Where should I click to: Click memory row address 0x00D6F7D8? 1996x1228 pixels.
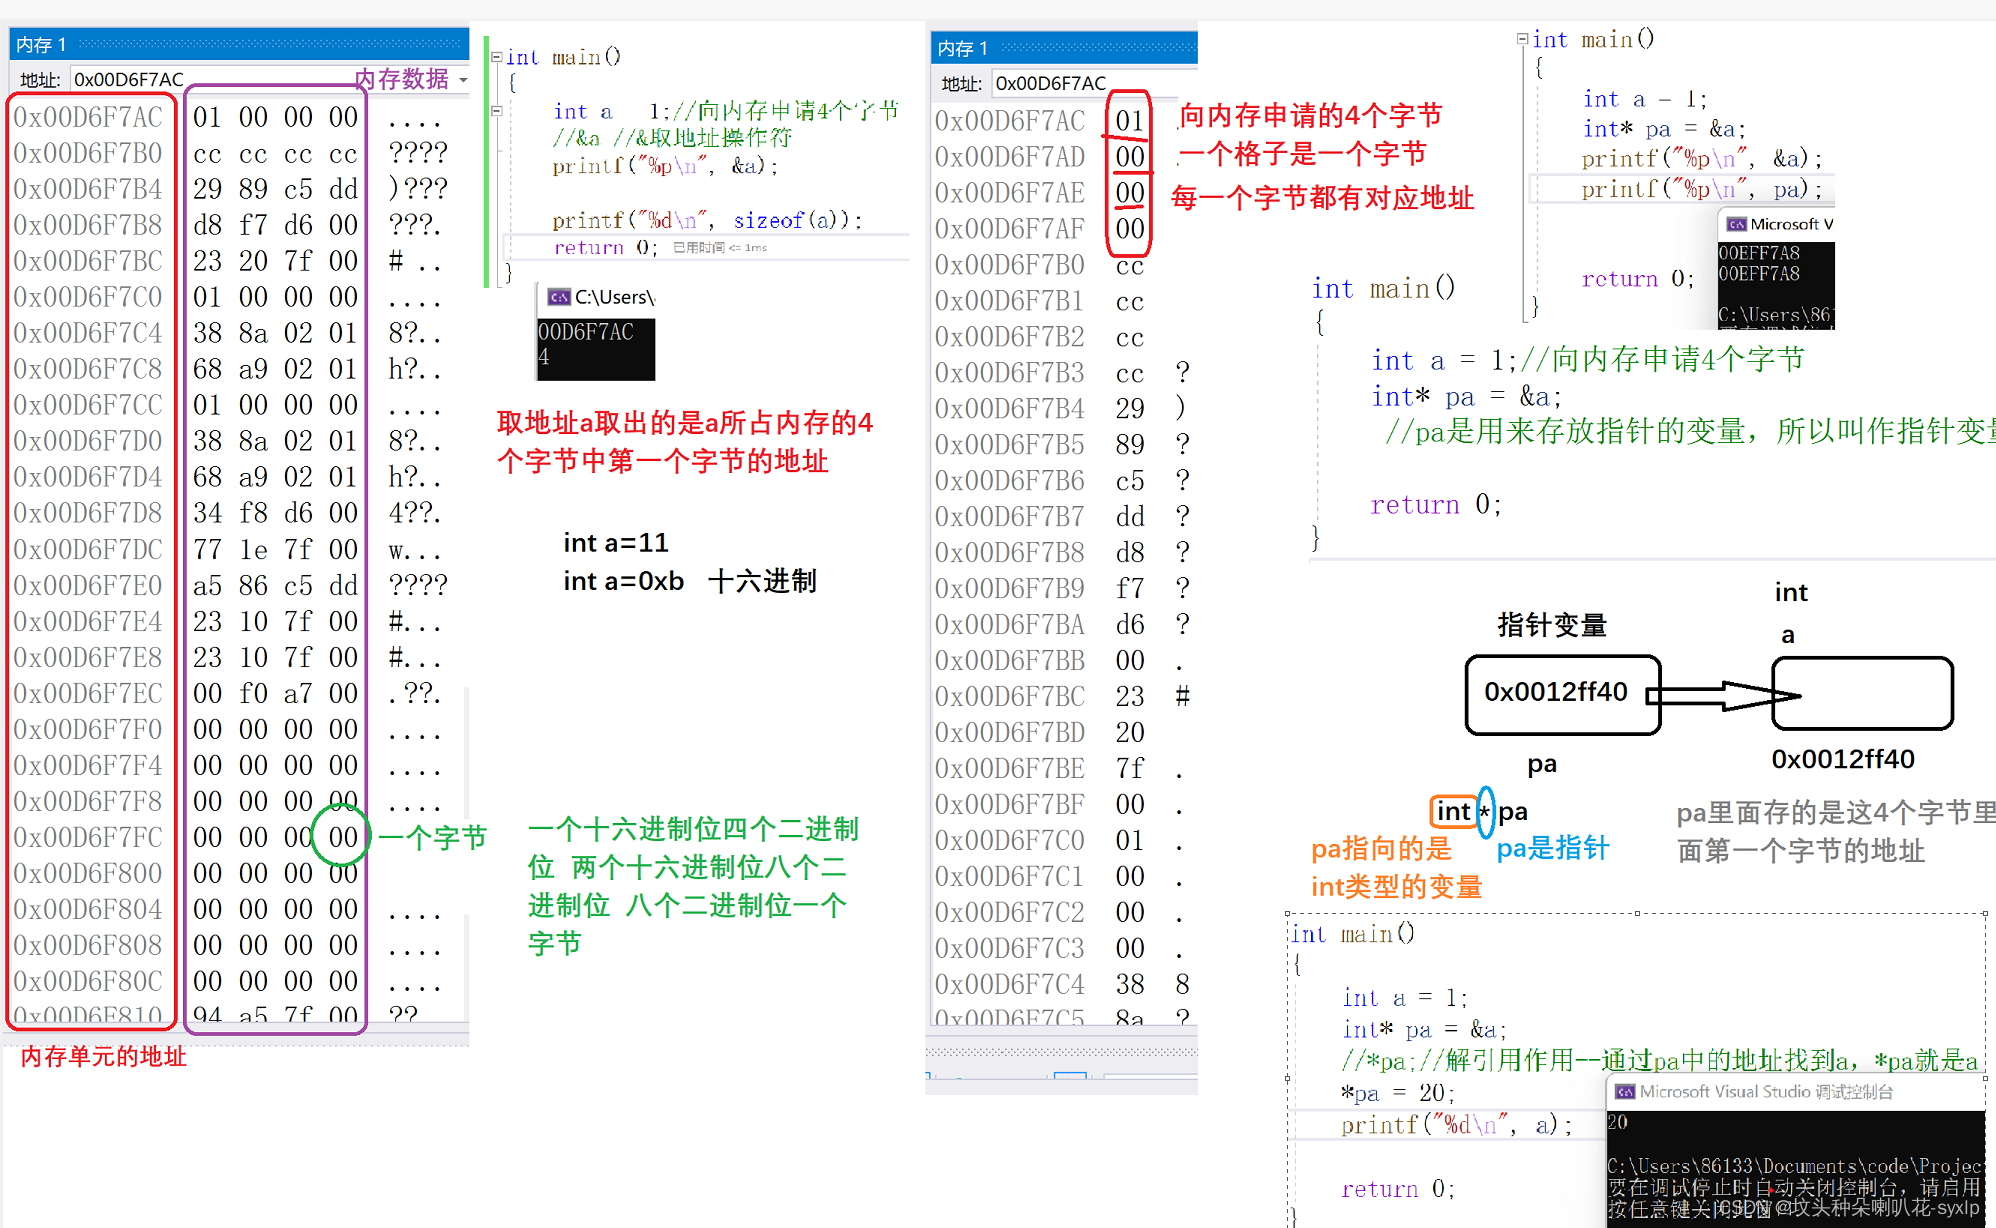point(88,513)
